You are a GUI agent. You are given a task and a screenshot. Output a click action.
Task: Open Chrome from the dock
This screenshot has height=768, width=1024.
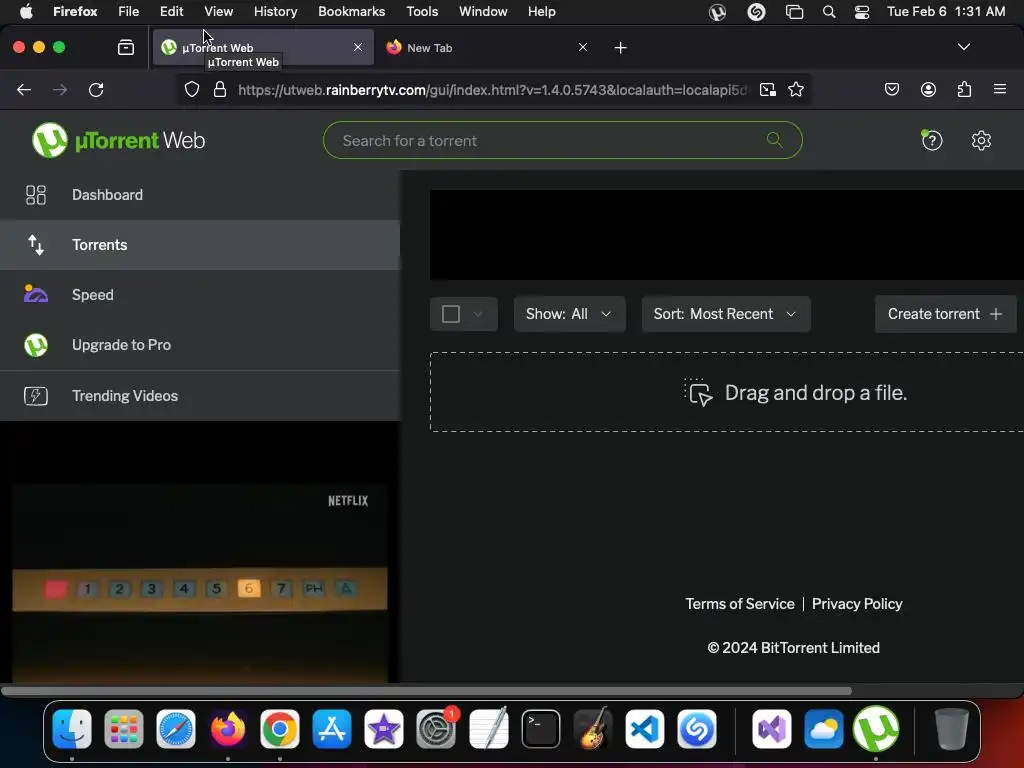[280, 729]
